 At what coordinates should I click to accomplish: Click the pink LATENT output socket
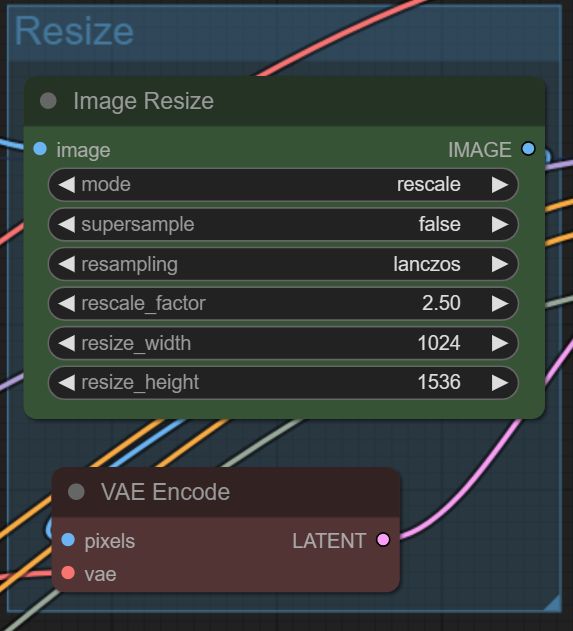tap(383, 540)
